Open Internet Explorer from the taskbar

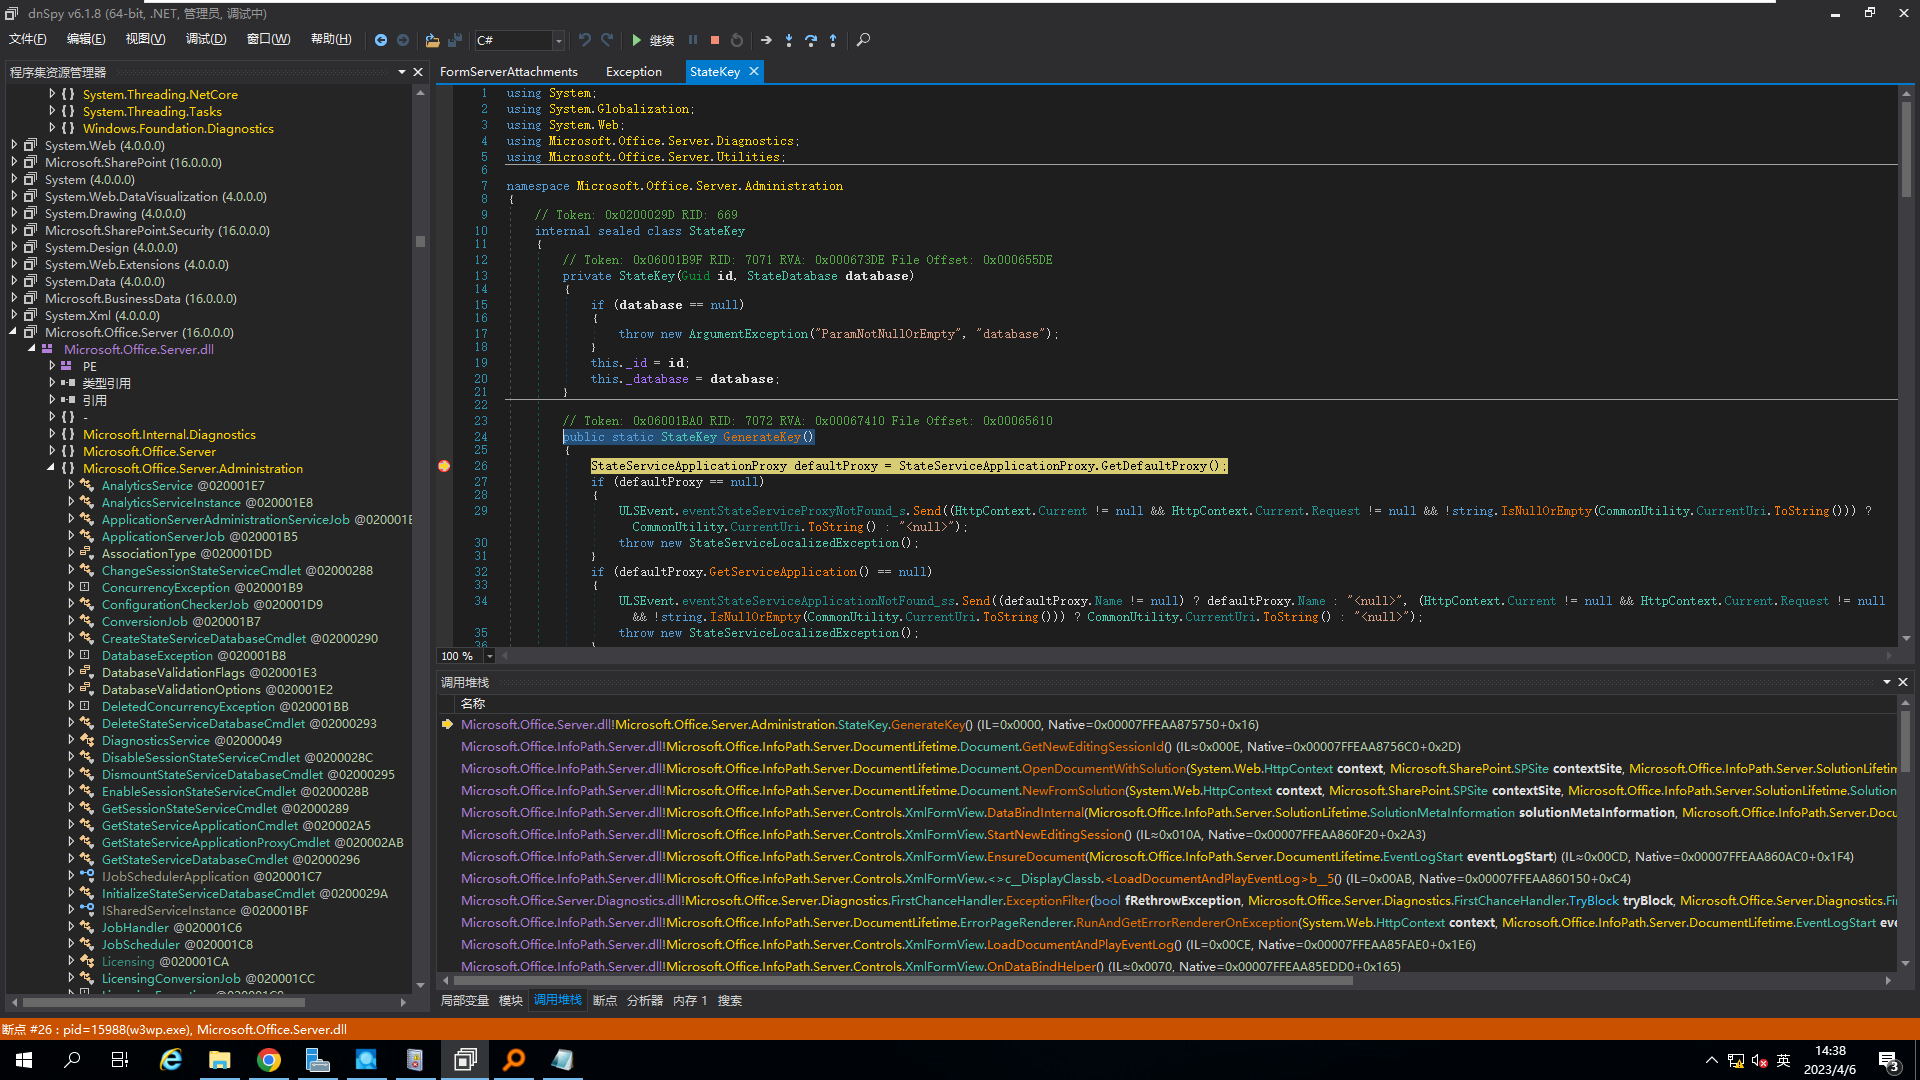[x=171, y=1060]
